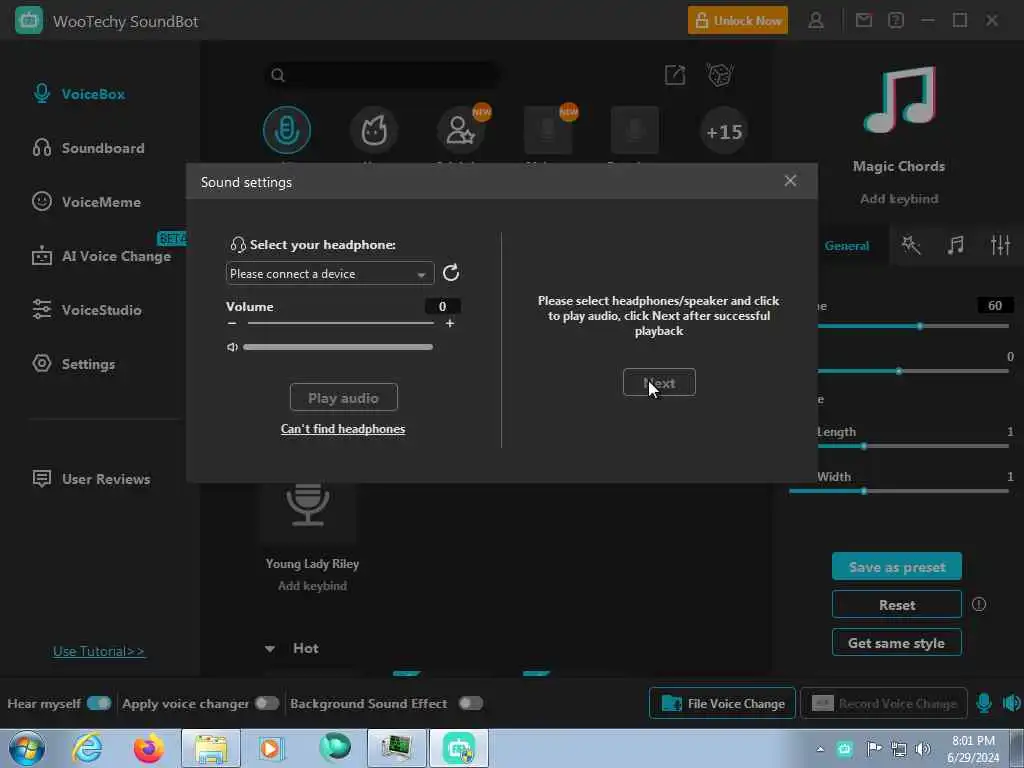Screen dimensions: 1024x768
Task: Go to VoiceMeme in the sidebar
Action: pos(87,202)
